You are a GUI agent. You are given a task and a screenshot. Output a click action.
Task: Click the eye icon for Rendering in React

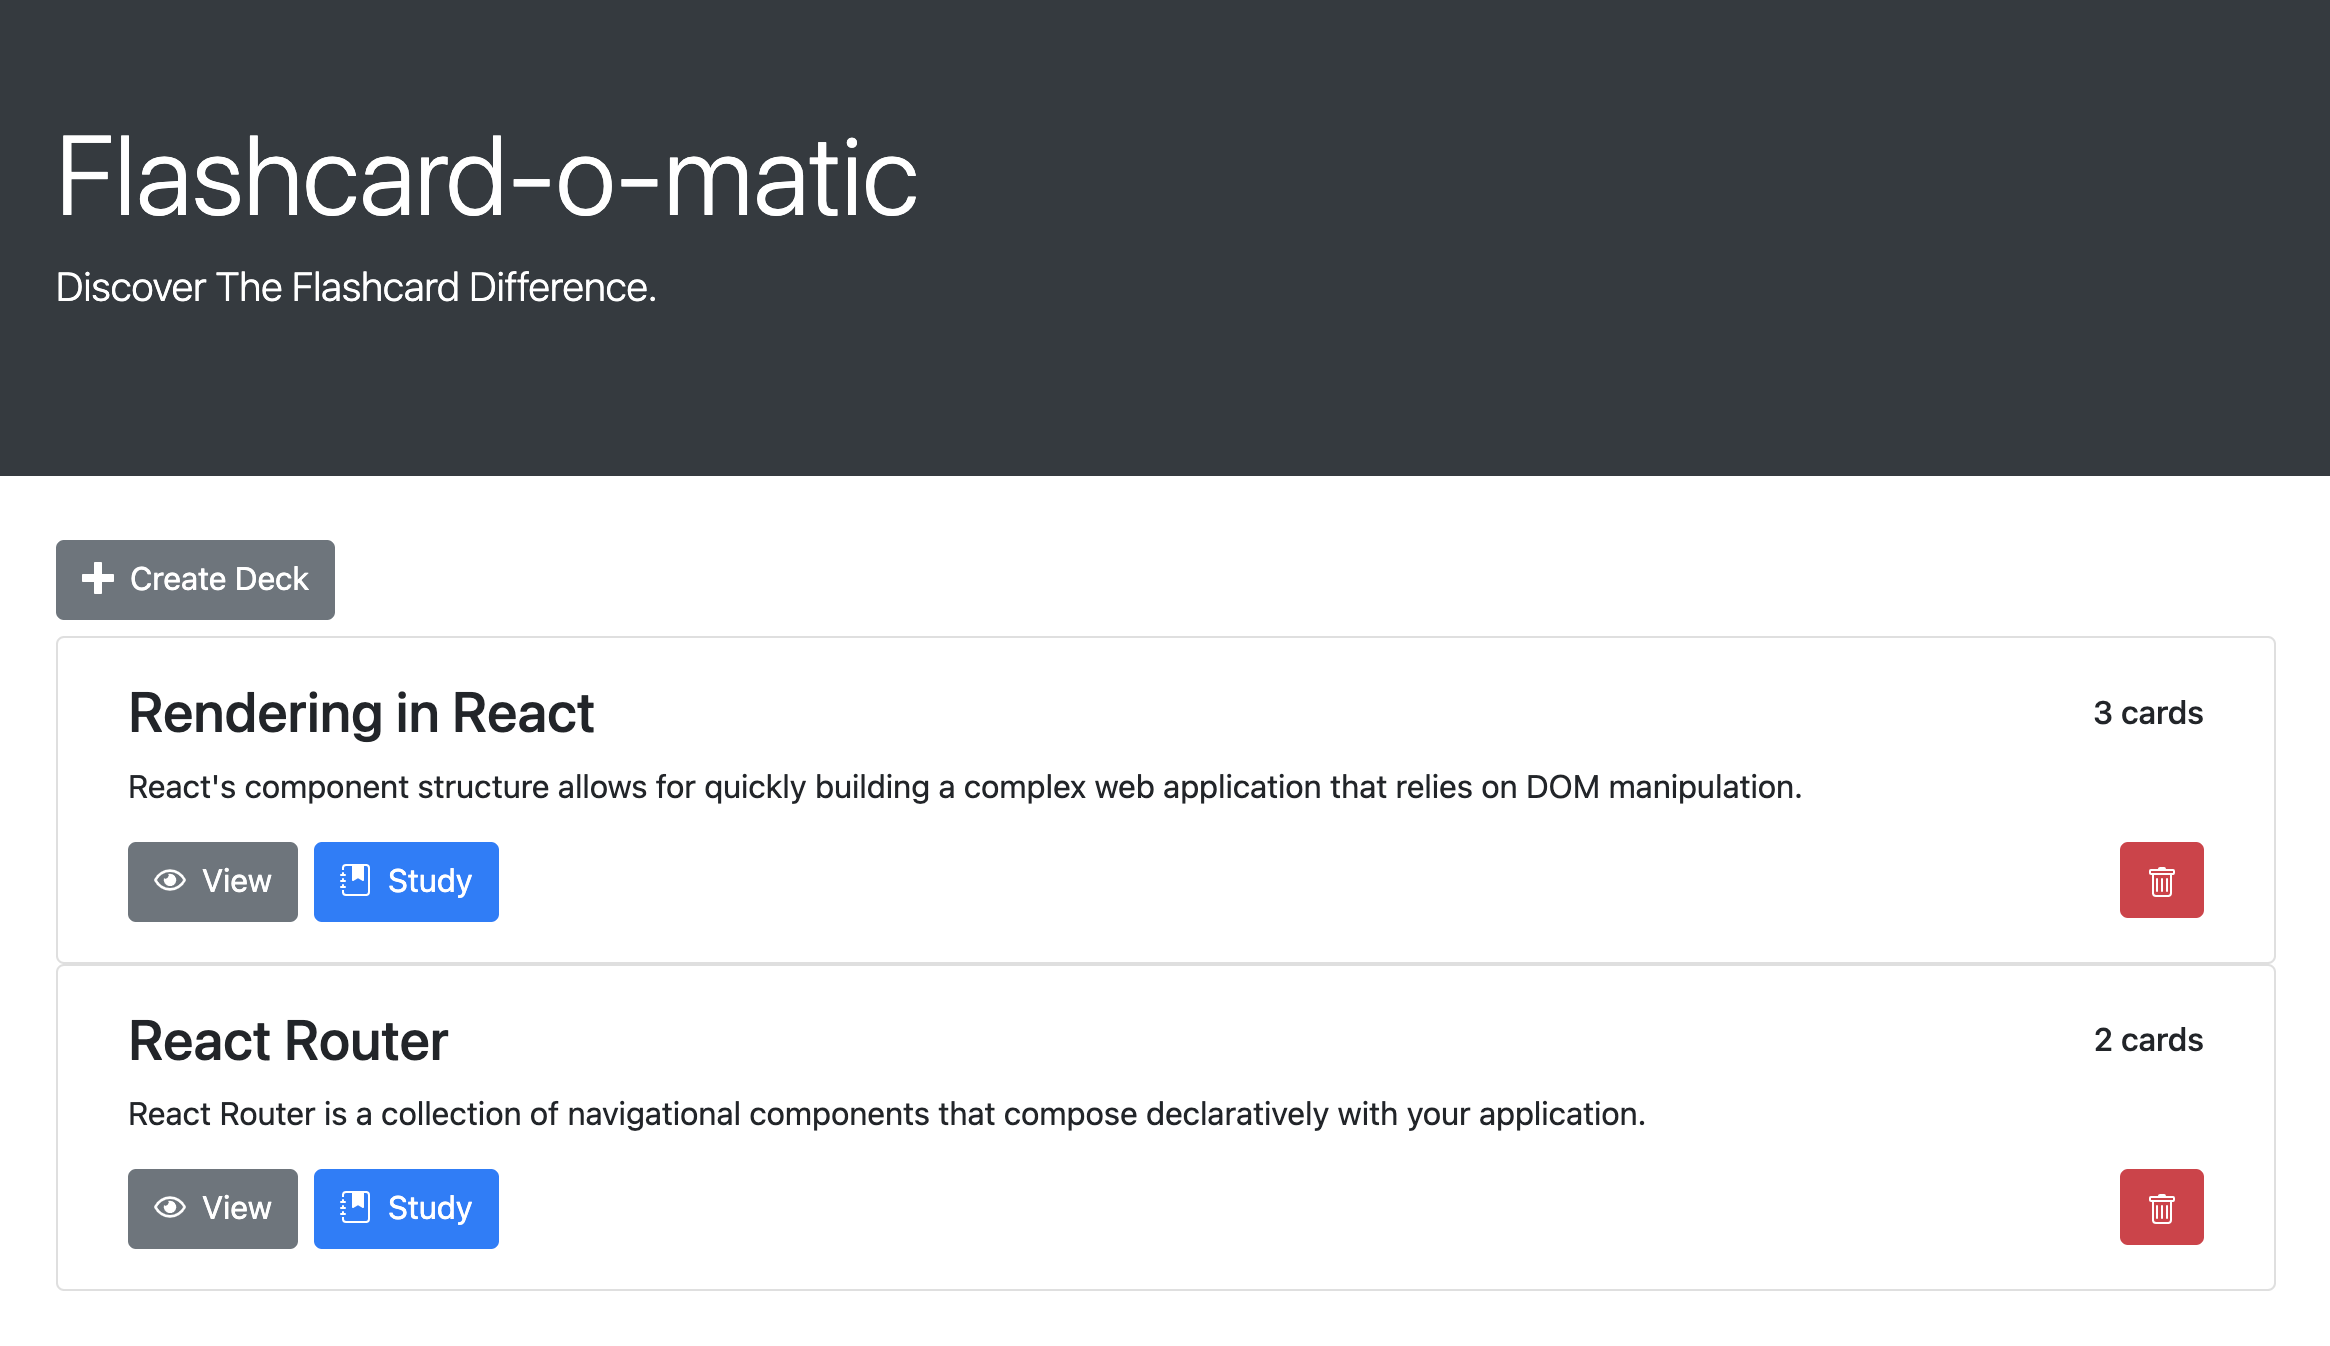pos(170,880)
